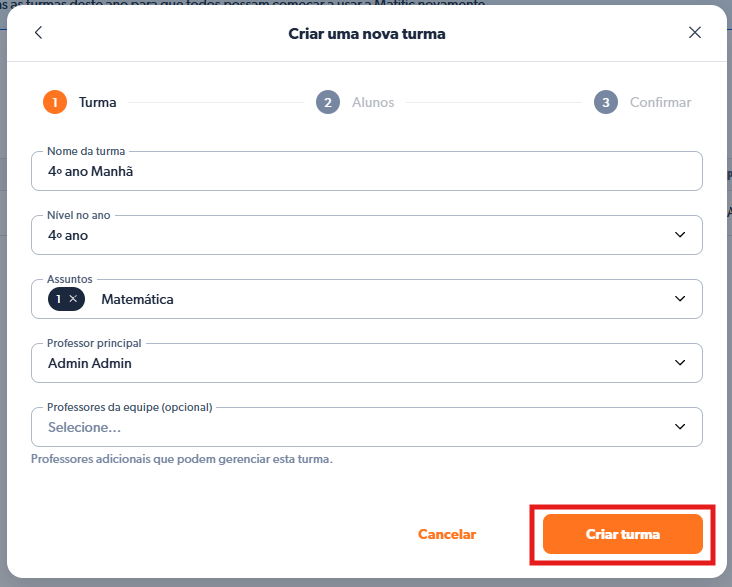732x587 pixels.
Task: Click the Nome da turma text field
Action: (x=366, y=171)
